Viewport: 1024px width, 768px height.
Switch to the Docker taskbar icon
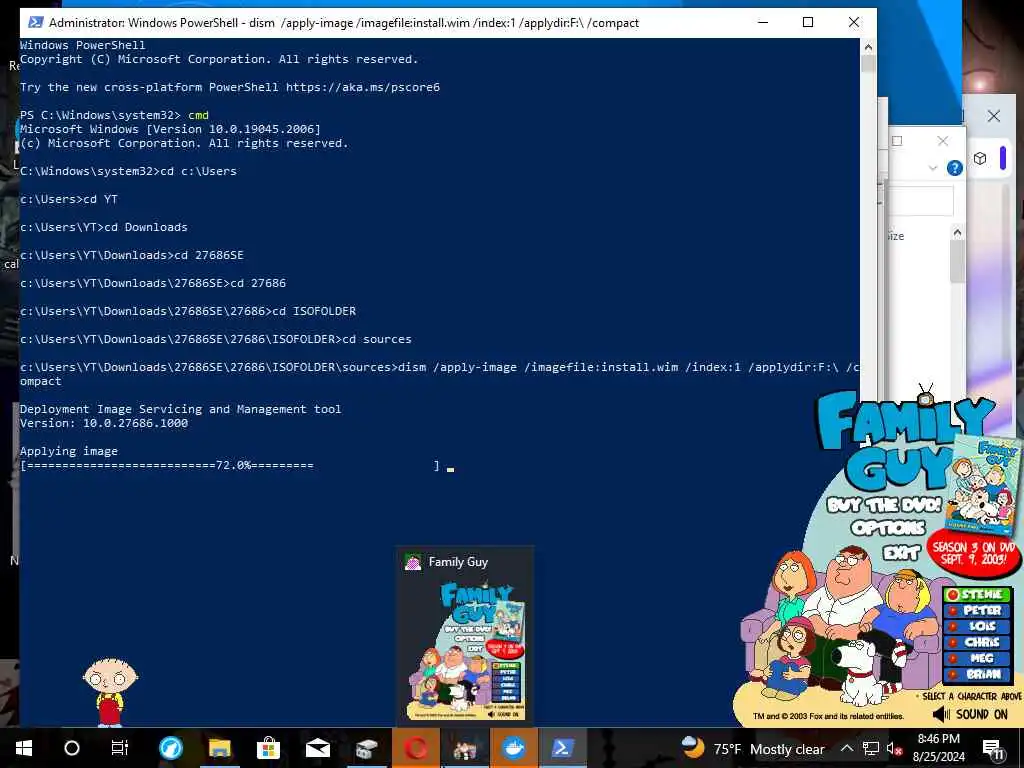click(x=514, y=748)
